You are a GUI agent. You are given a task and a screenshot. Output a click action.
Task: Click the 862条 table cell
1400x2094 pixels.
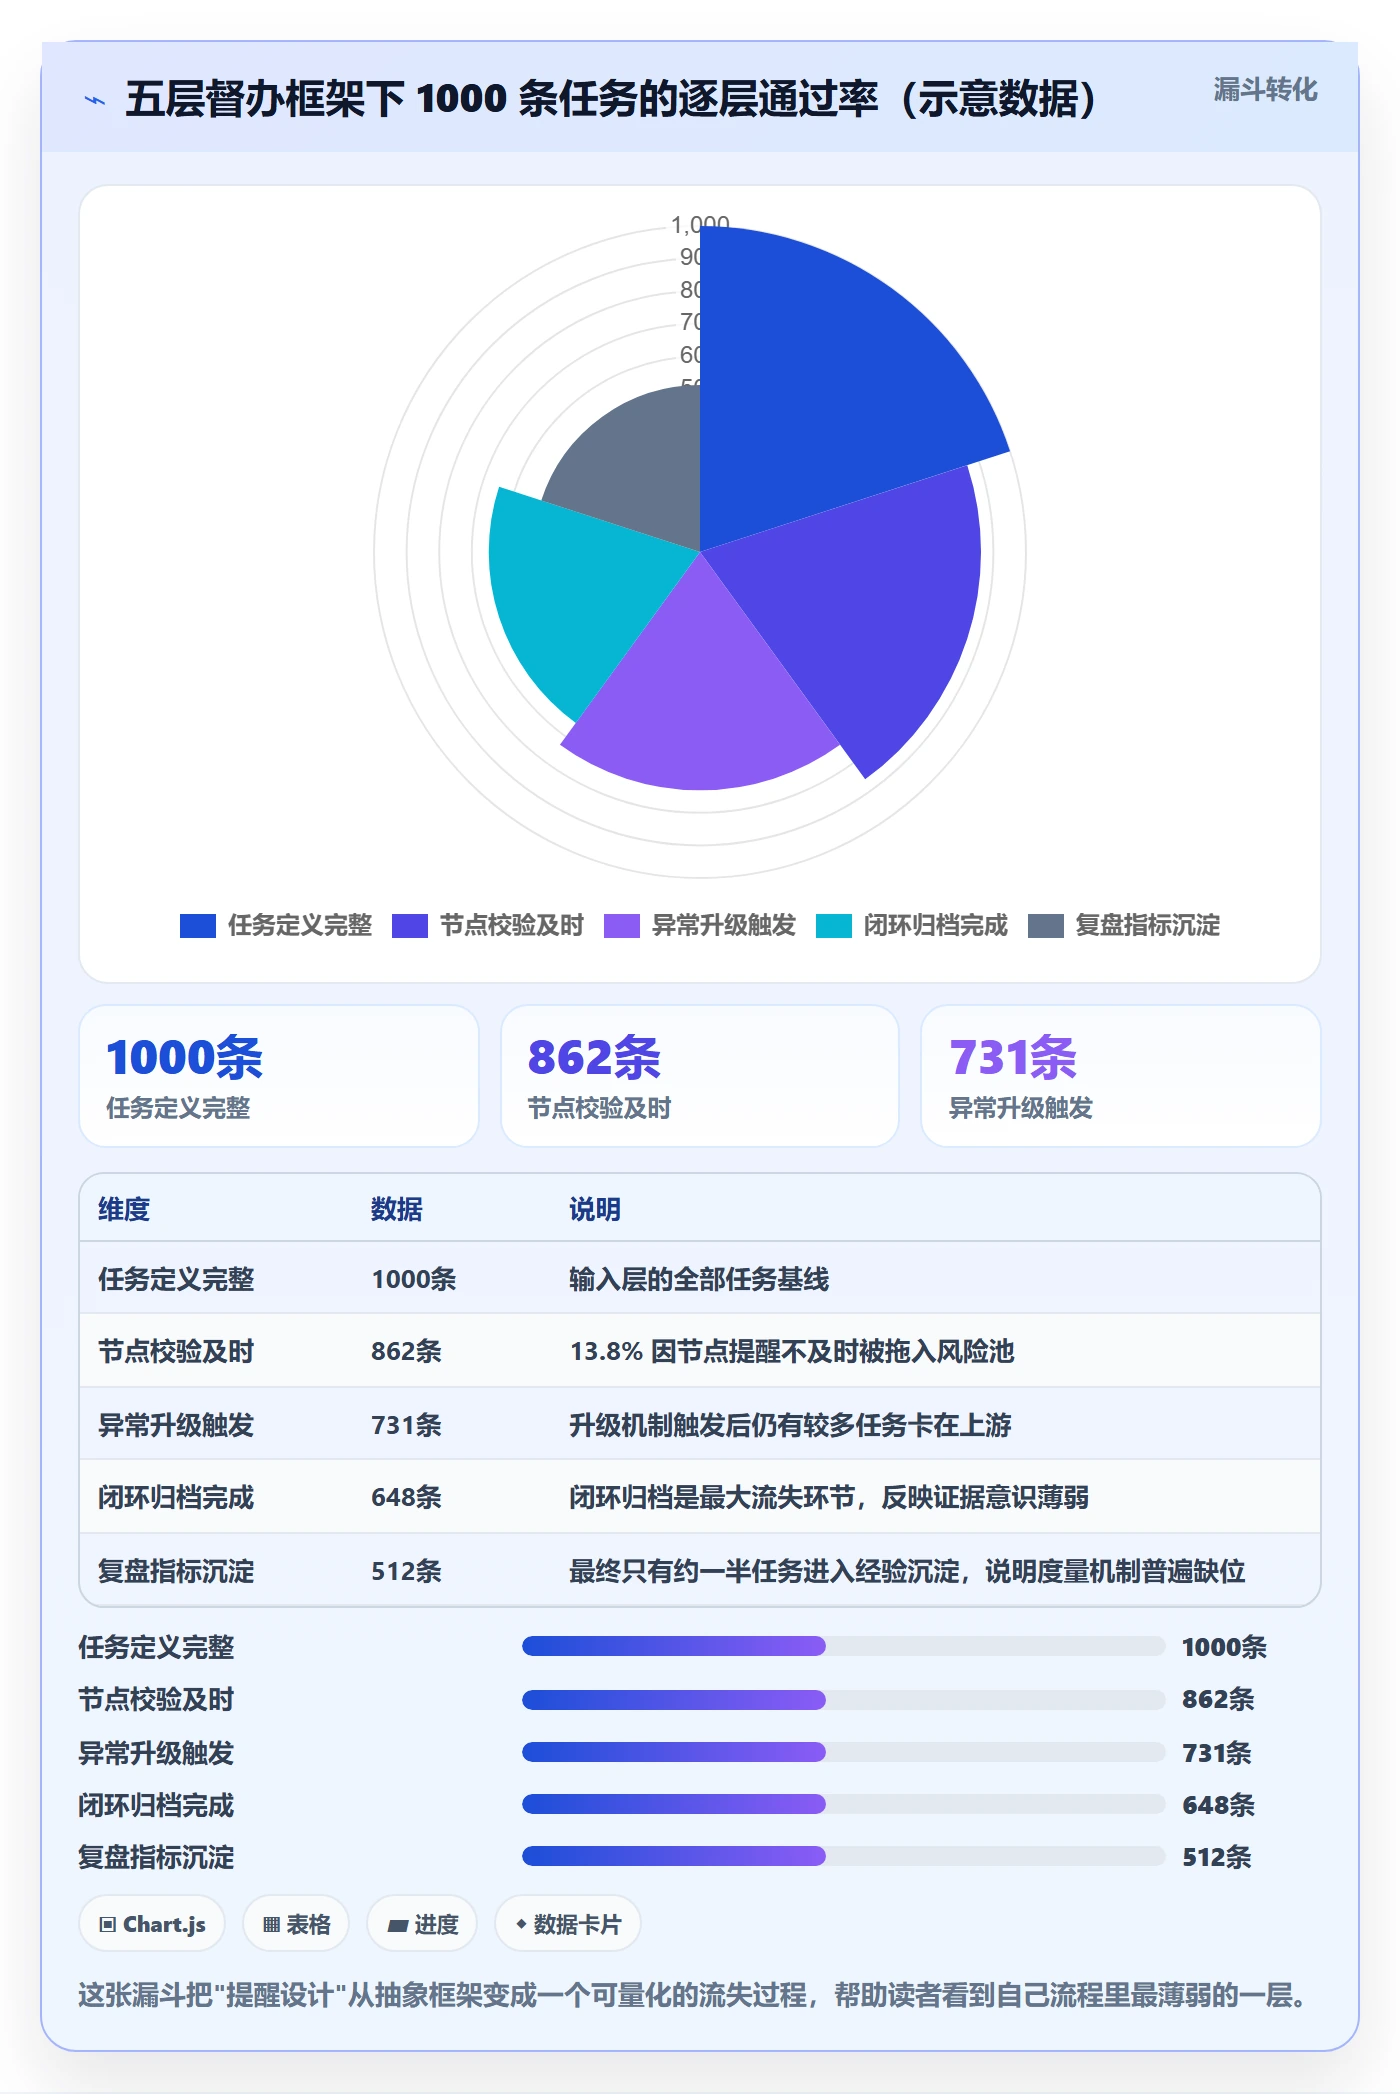click(x=406, y=1351)
